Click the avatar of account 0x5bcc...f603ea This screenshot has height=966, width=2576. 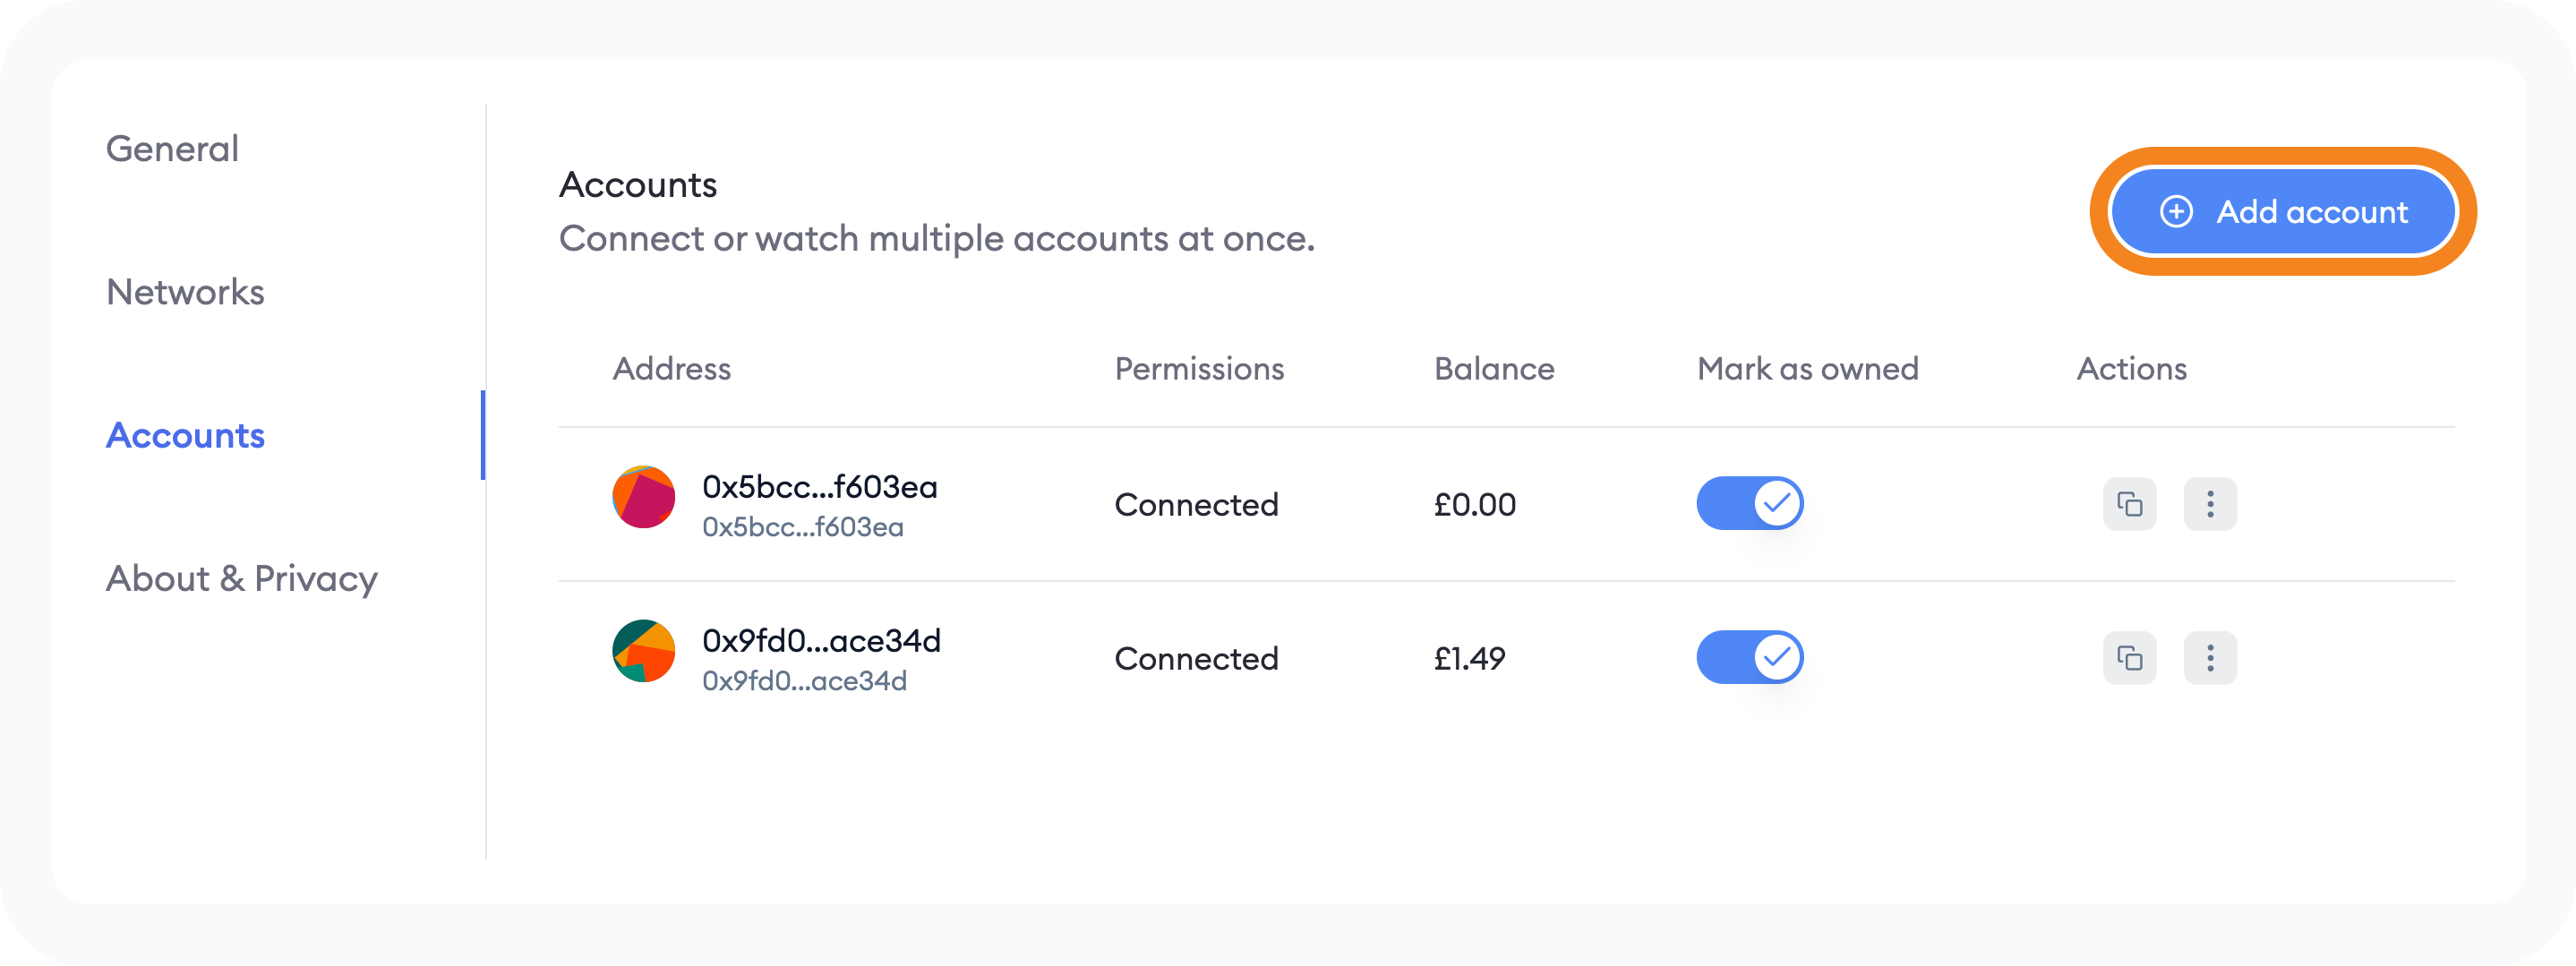click(643, 497)
